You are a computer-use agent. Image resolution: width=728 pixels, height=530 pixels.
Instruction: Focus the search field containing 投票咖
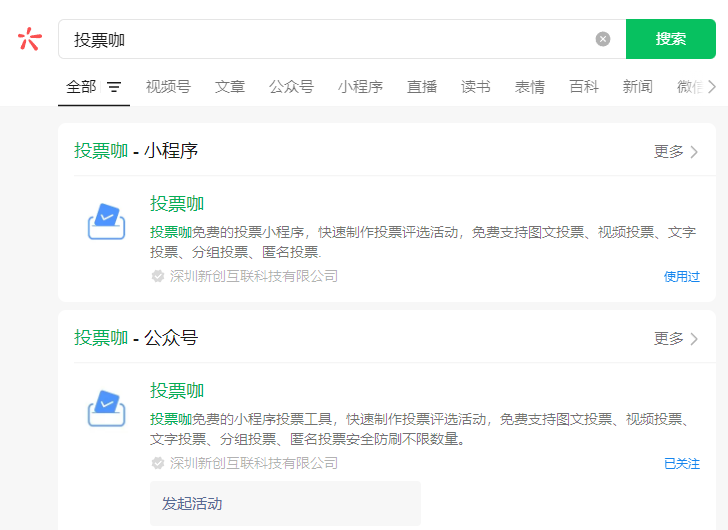coord(342,39)
